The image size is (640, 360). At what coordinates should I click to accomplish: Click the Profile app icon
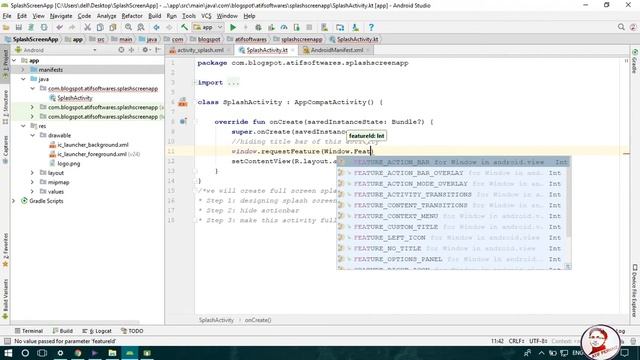284,27
